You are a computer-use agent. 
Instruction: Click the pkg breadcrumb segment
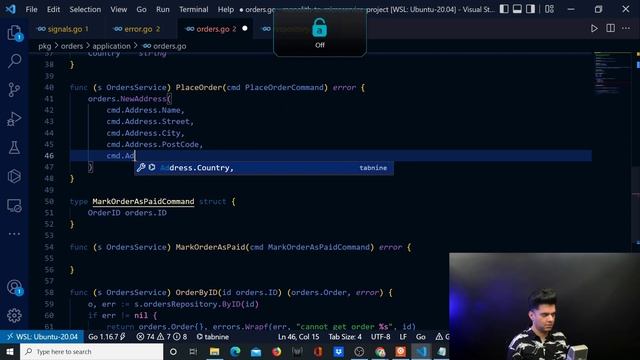pyautogui.click(x=44, y=46)
